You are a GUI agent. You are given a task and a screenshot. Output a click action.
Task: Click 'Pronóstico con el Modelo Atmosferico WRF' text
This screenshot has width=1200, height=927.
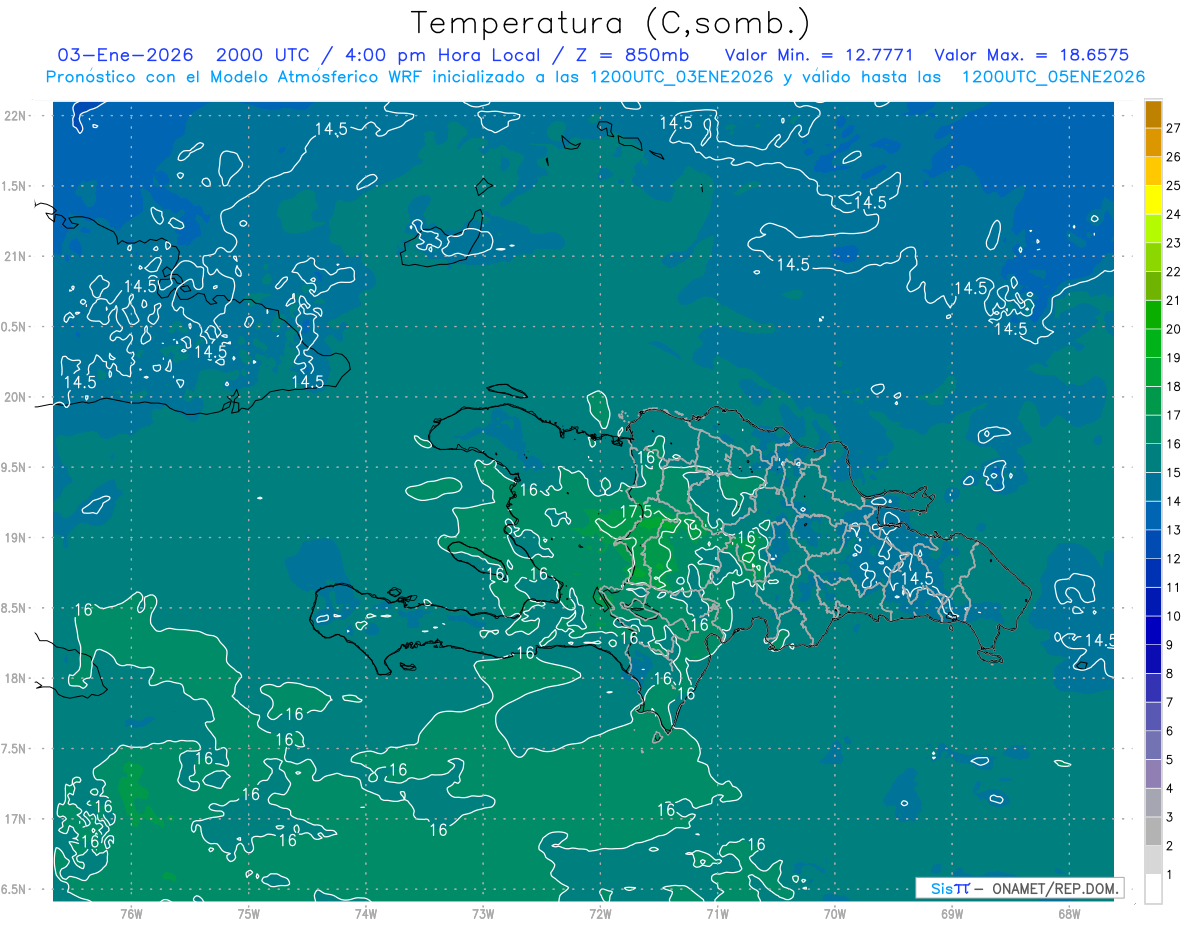click(234, 77)
